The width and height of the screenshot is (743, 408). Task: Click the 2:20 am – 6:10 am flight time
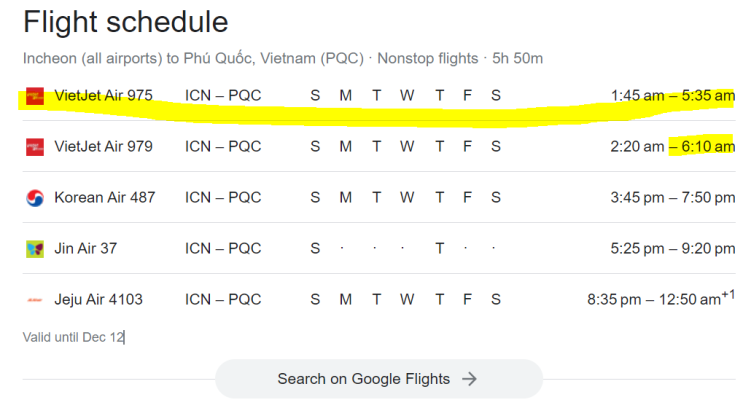tap(672, 147)
